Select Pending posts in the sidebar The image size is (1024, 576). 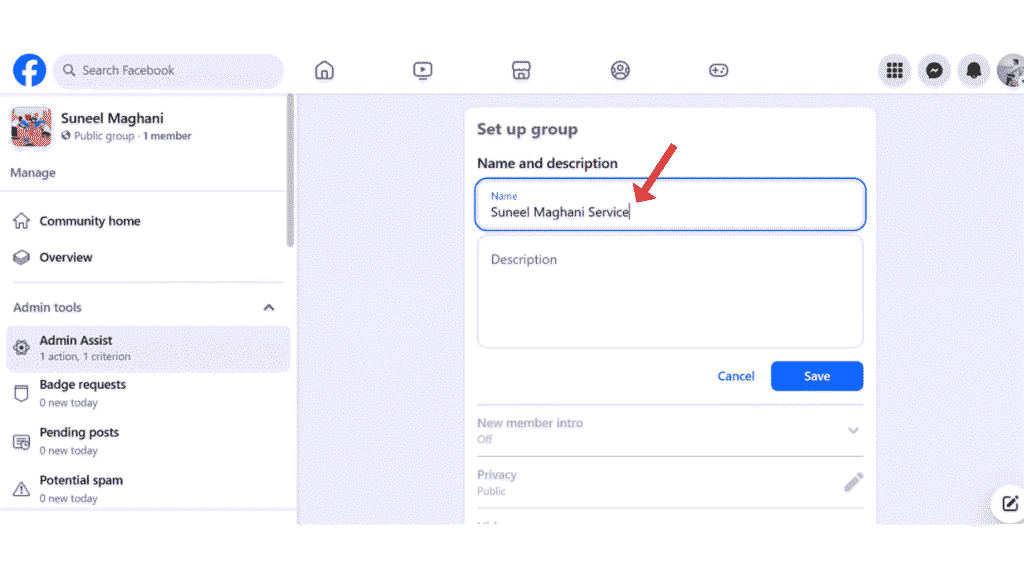point(77,440)
